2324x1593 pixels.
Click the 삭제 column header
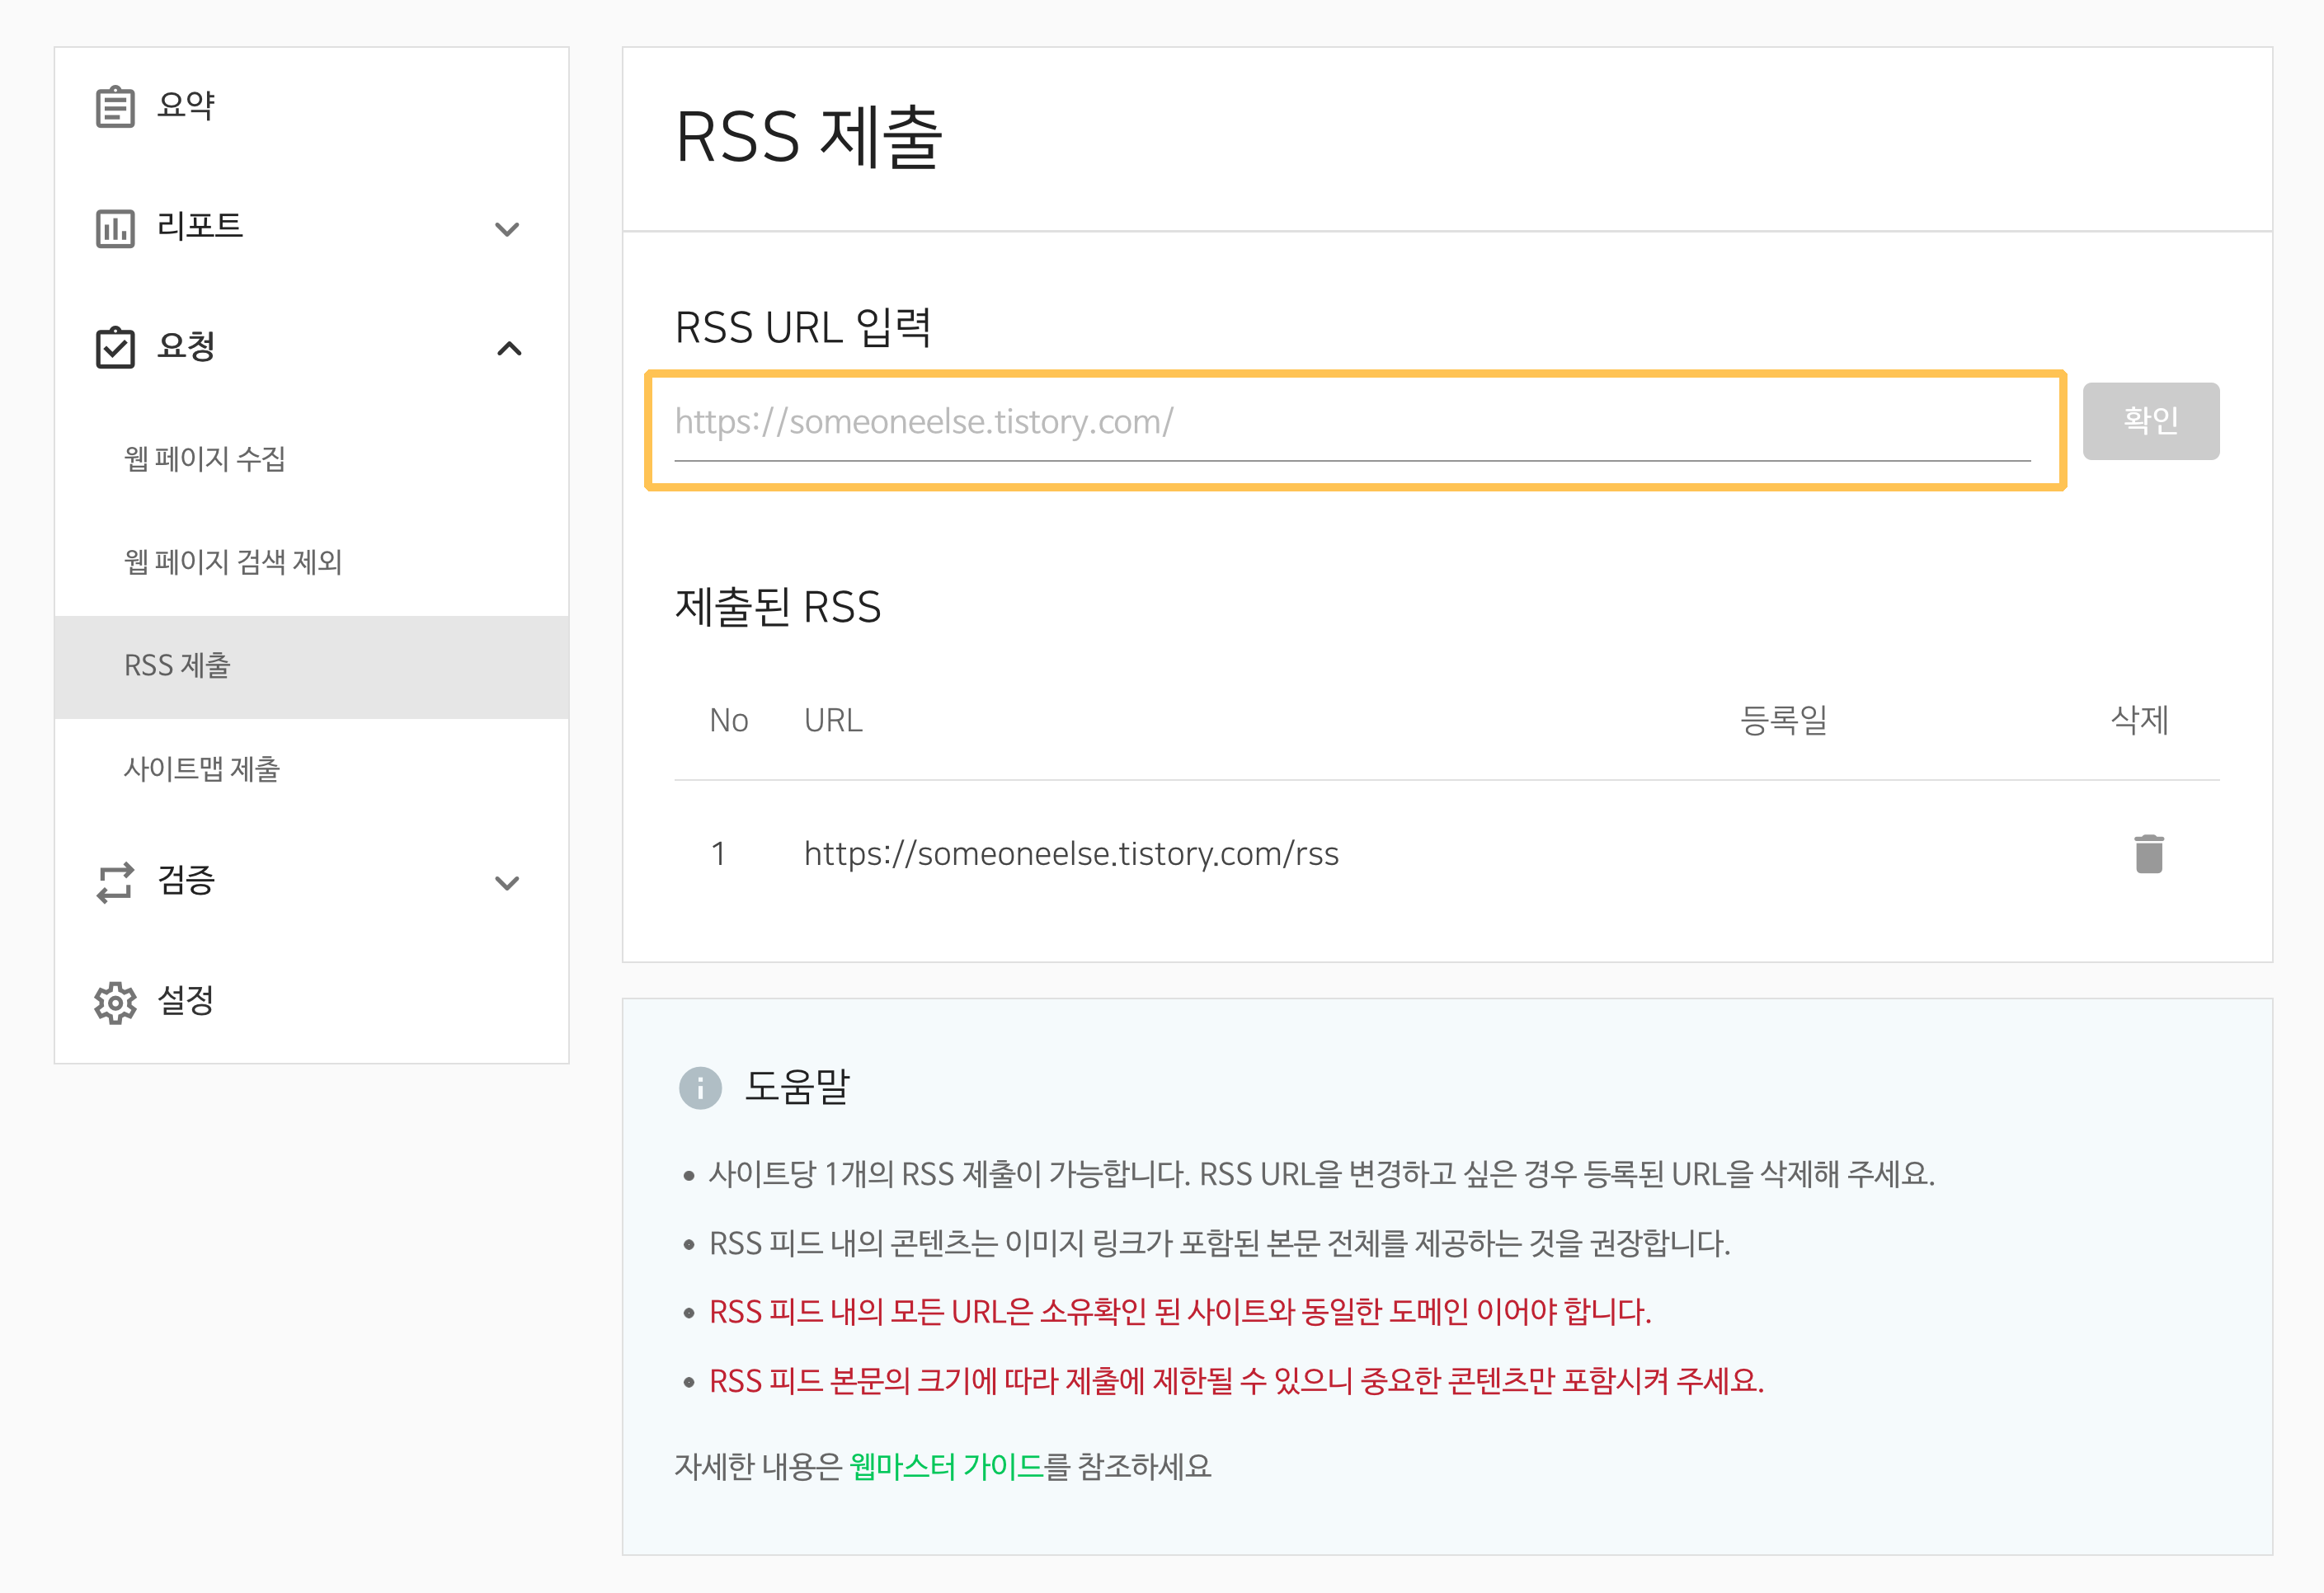[2139, 720]
